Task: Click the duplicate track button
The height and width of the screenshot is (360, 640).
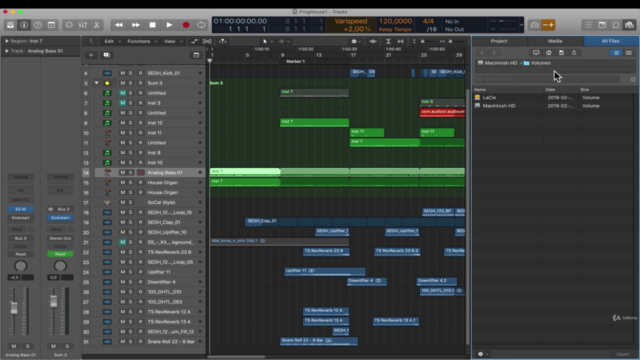Action: coord(107,55)
